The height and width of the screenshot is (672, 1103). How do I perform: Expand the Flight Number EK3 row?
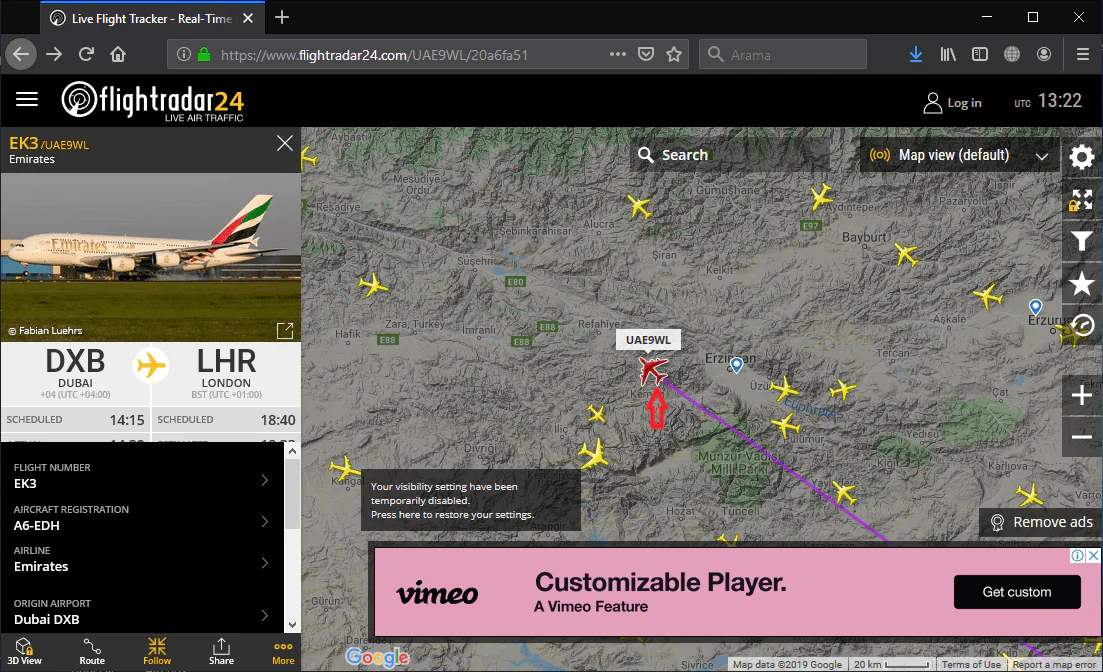coord(142,476)
